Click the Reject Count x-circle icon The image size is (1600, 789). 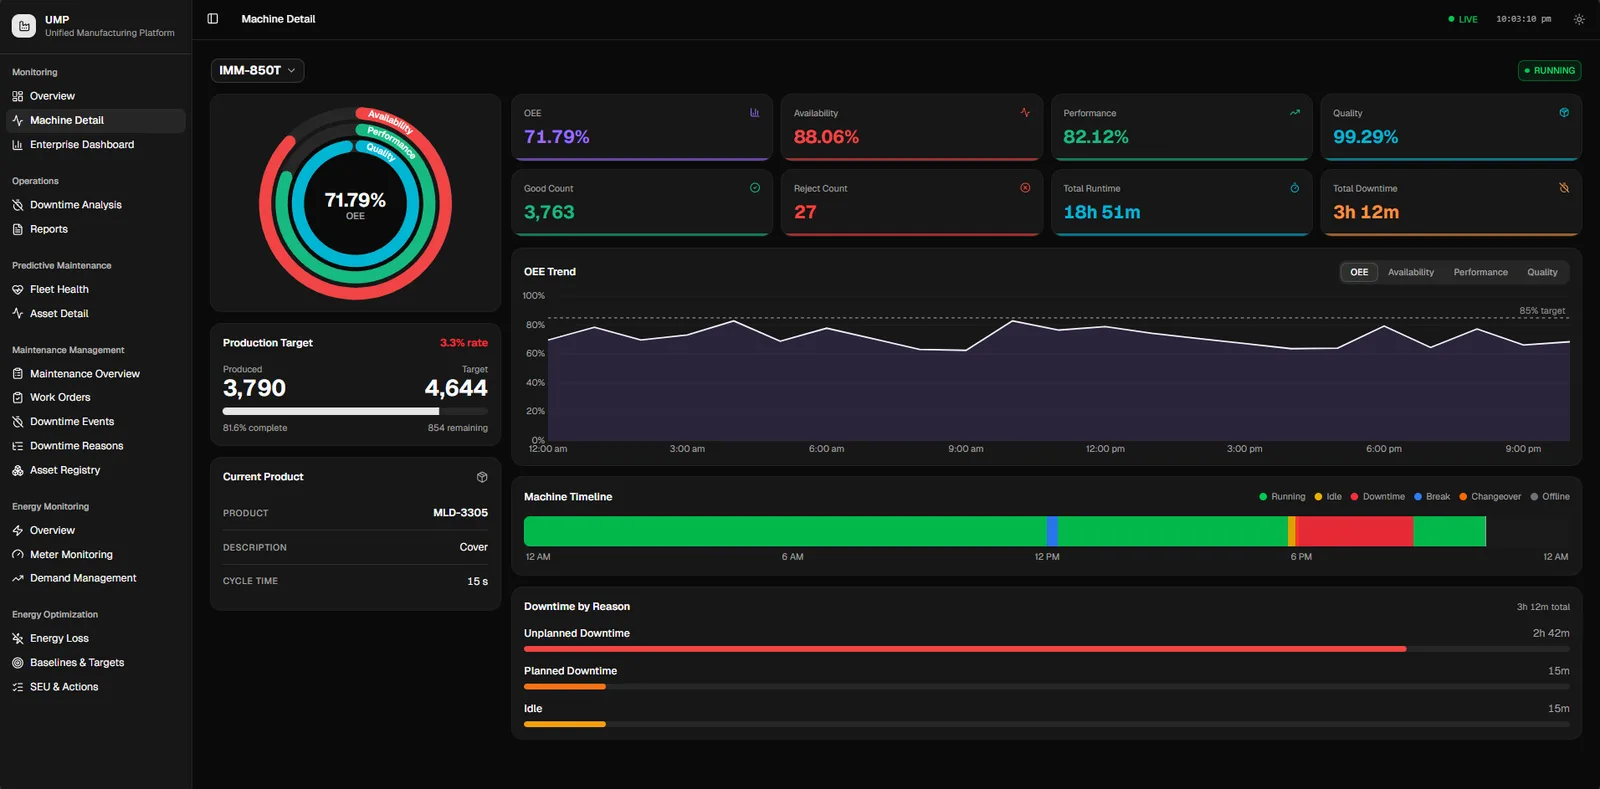click(1025, 187)
